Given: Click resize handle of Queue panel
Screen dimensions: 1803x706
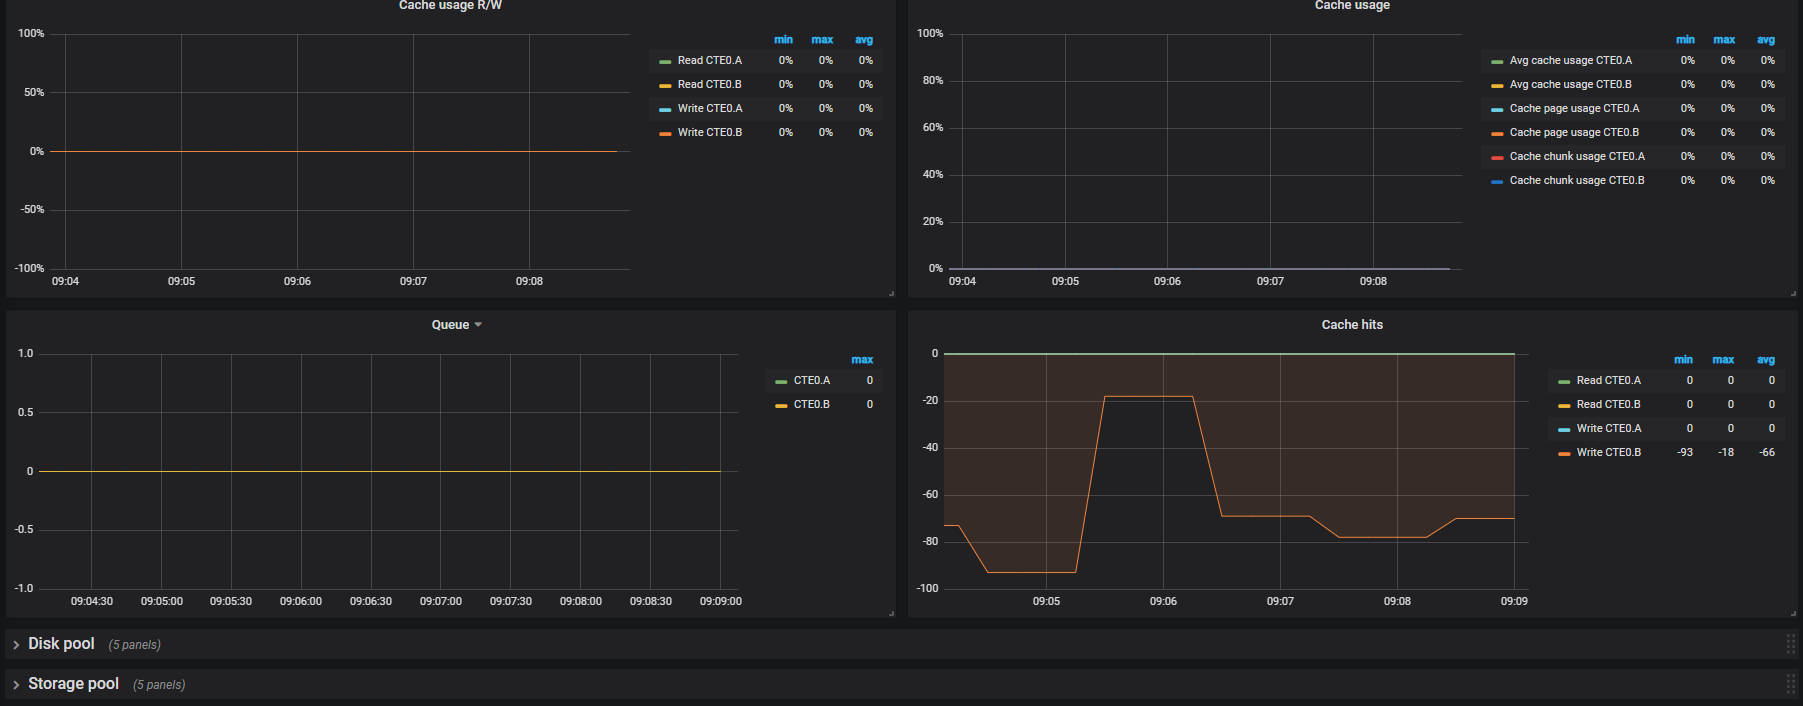Looking at the screenshot, I should coord(891,613).
